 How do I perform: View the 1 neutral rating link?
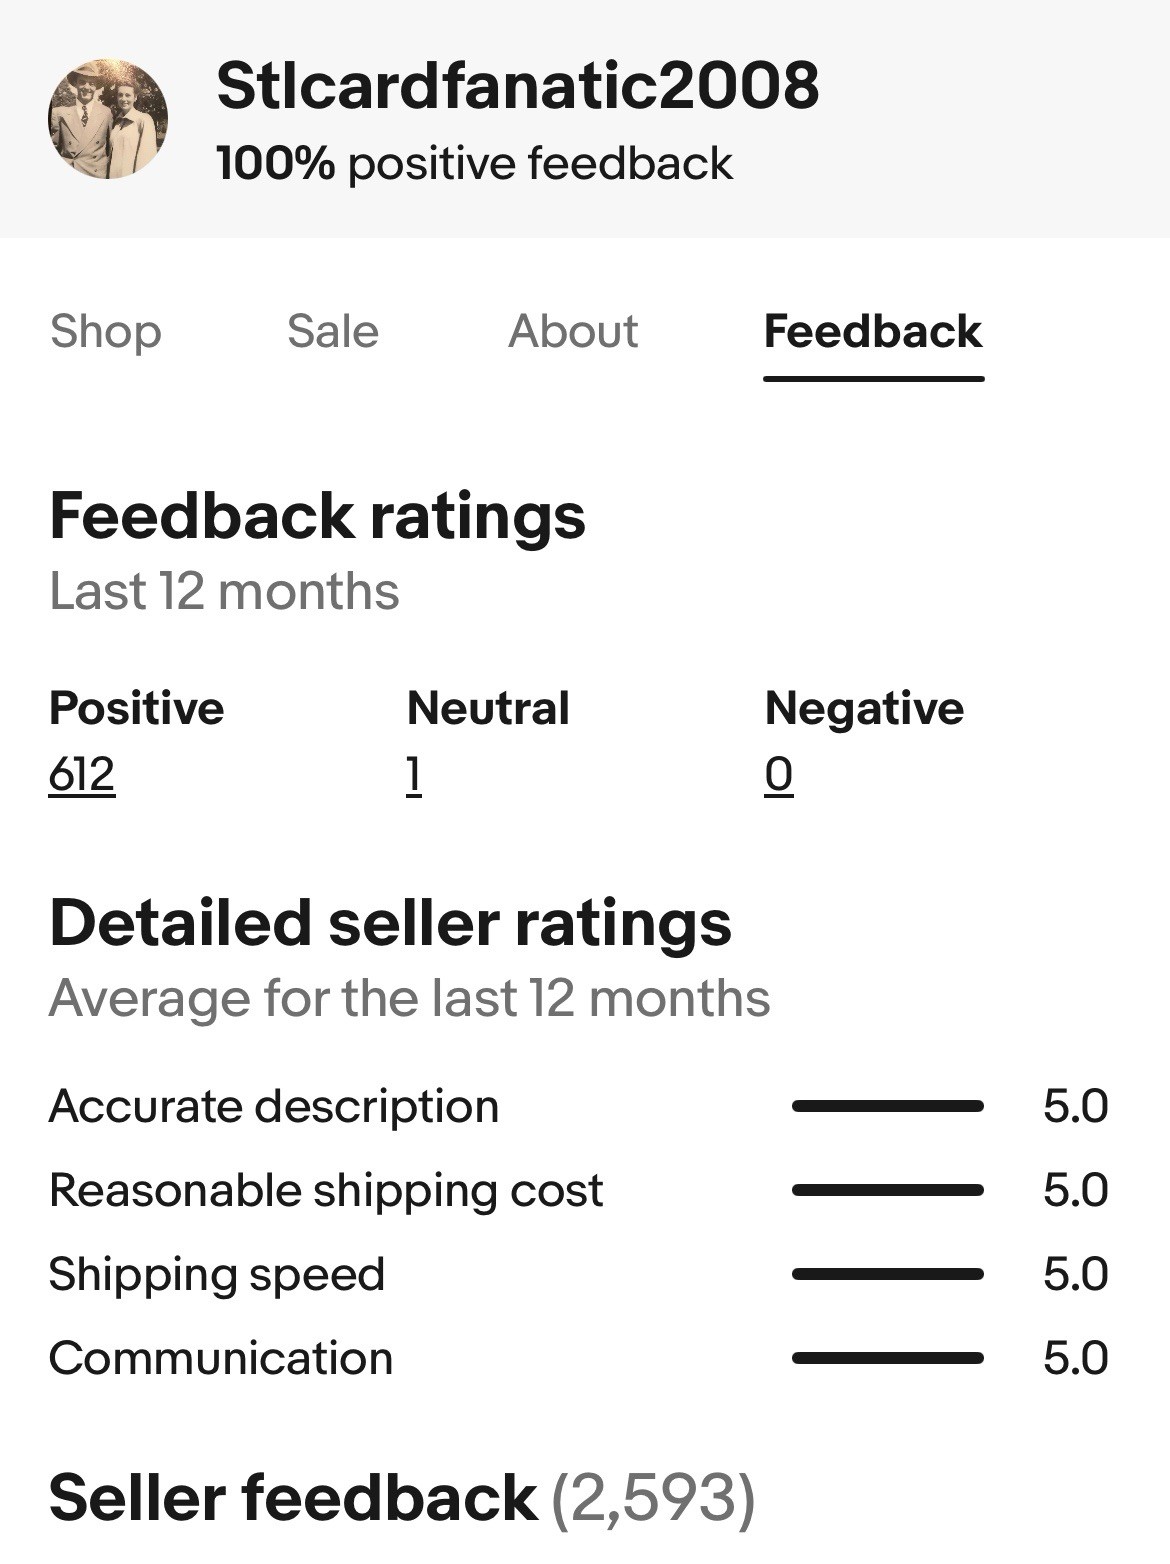click(414, 774)
